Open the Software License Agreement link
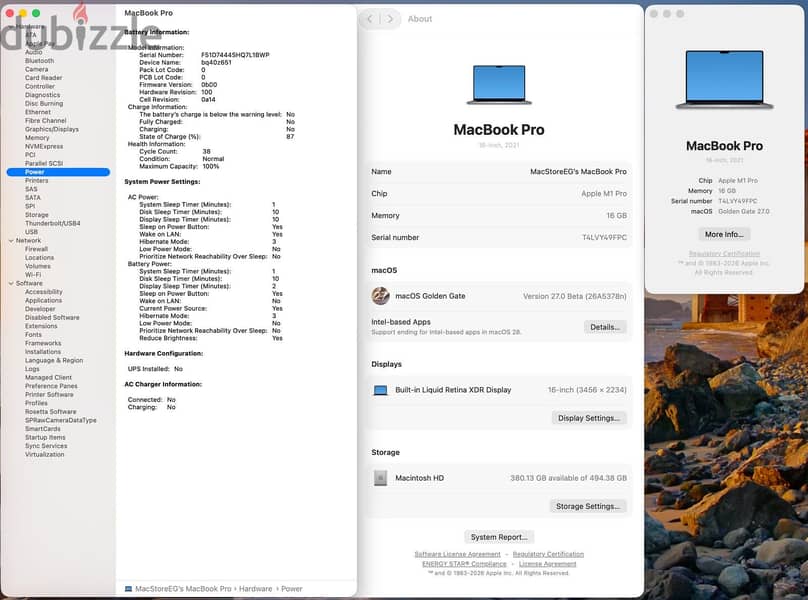The width and height of the screenshot is (808, 600). pos(457,554)
